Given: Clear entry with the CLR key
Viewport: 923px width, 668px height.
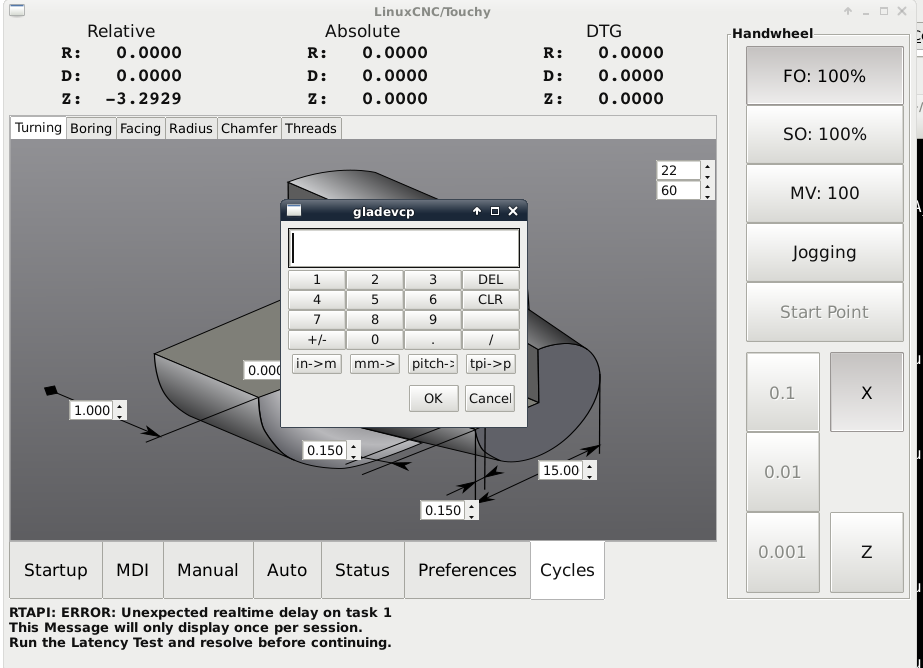Looking at the screenshot, I should [x=491, y=300].
